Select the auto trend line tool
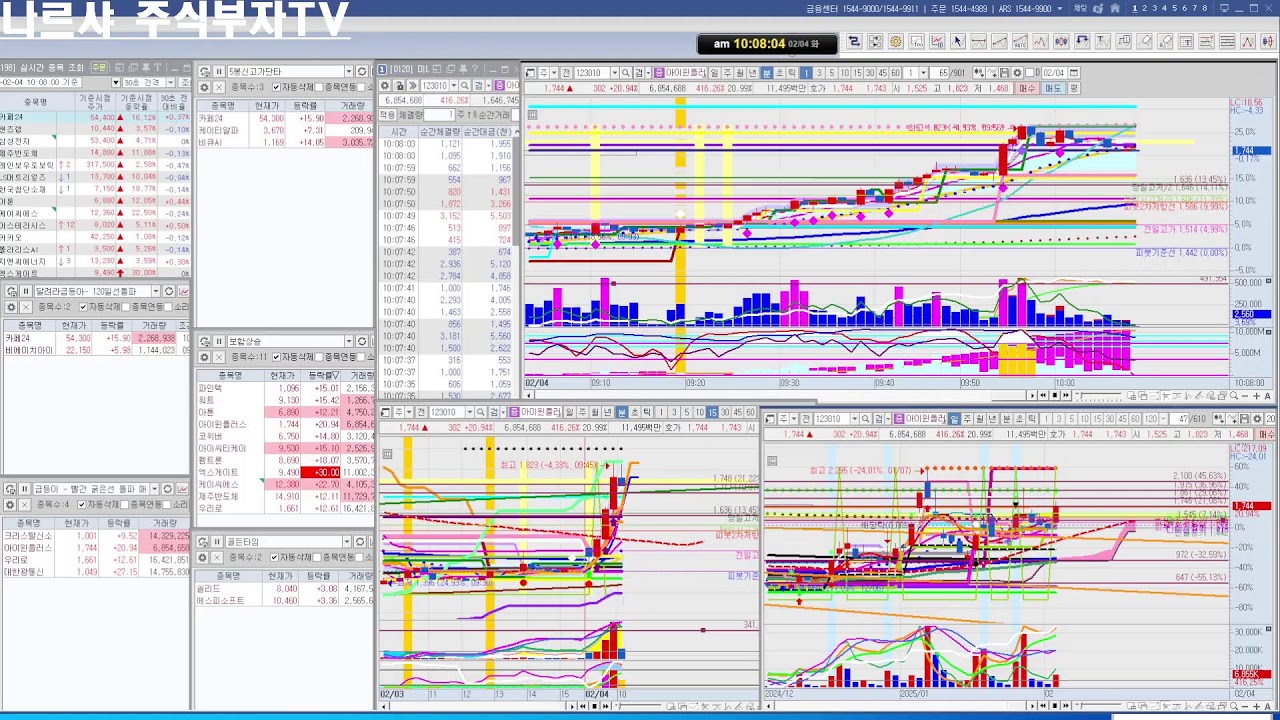This screenshot has width=1280, height=720. tap(1020, 41)
